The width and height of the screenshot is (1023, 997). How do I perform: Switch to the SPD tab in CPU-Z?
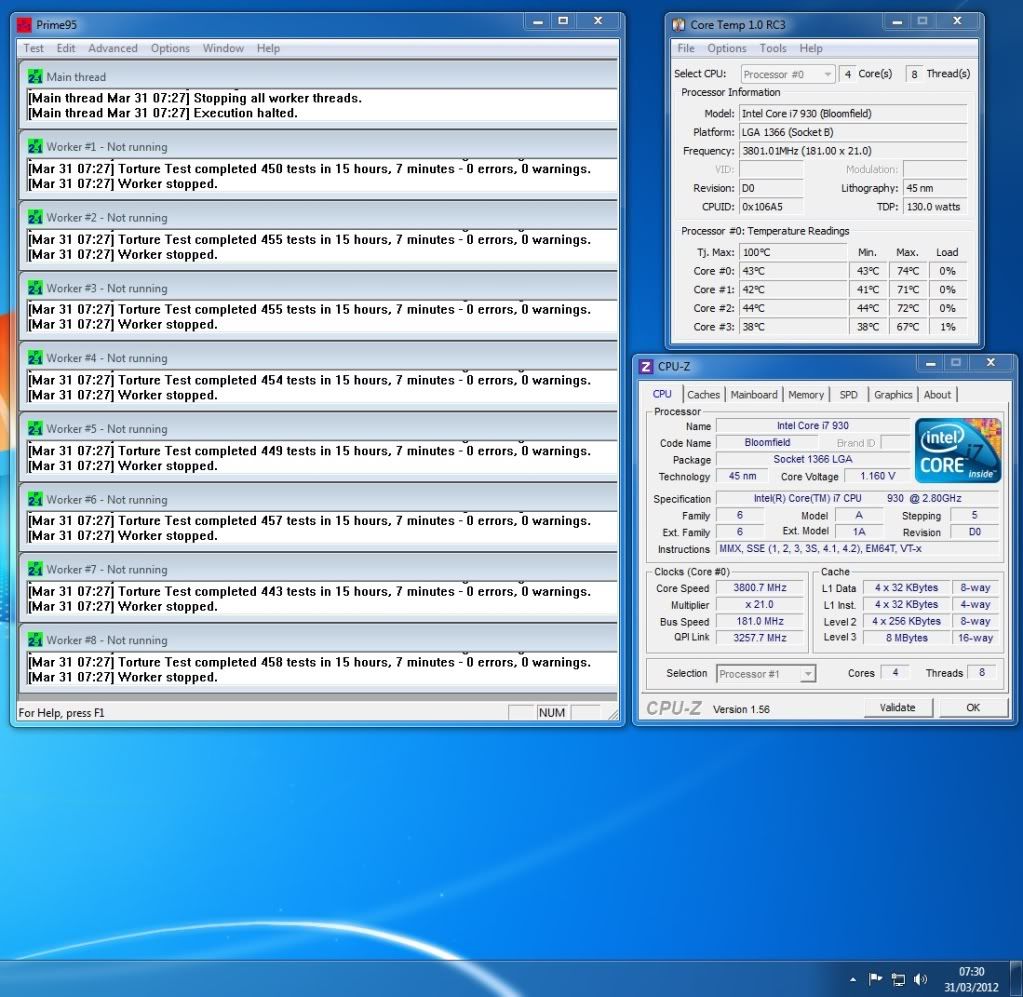click(x=847, y=394)
